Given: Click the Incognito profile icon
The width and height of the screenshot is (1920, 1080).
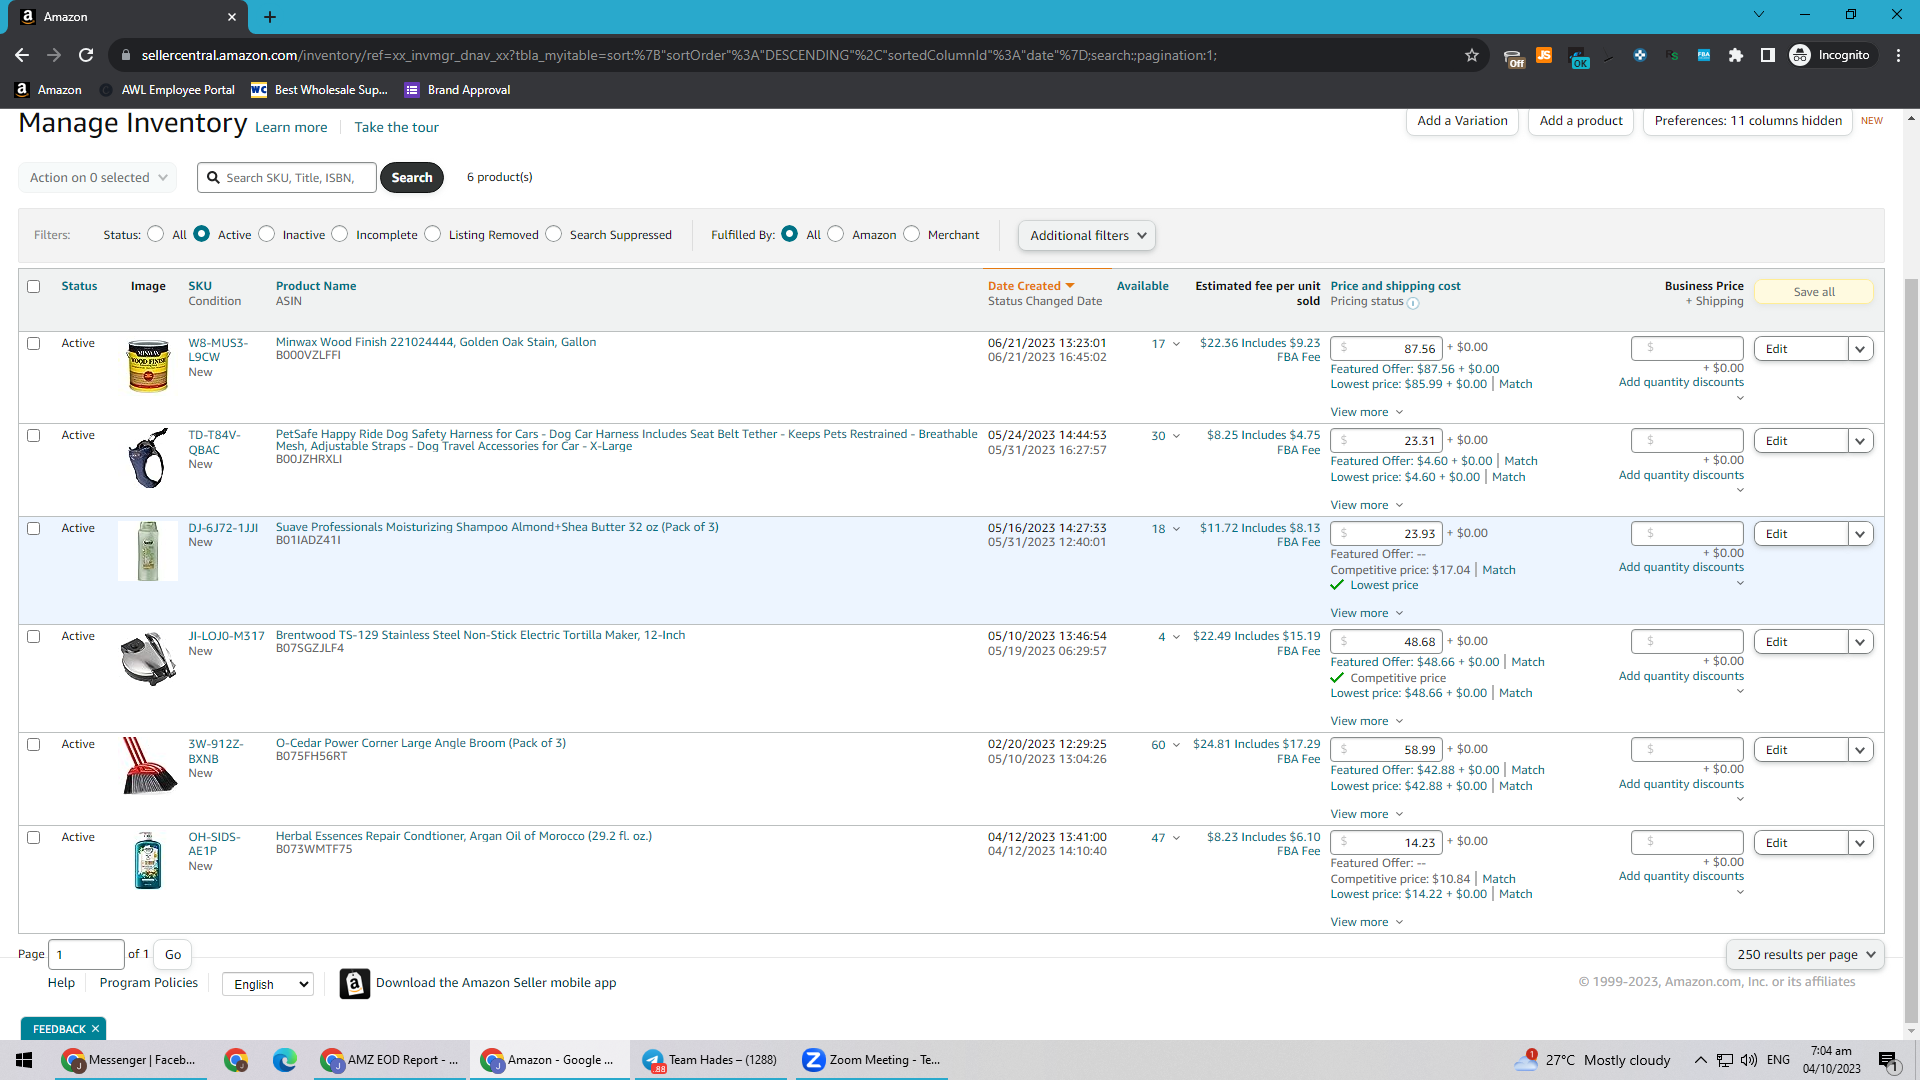Looking at the screenshot, I should 1800,55.
